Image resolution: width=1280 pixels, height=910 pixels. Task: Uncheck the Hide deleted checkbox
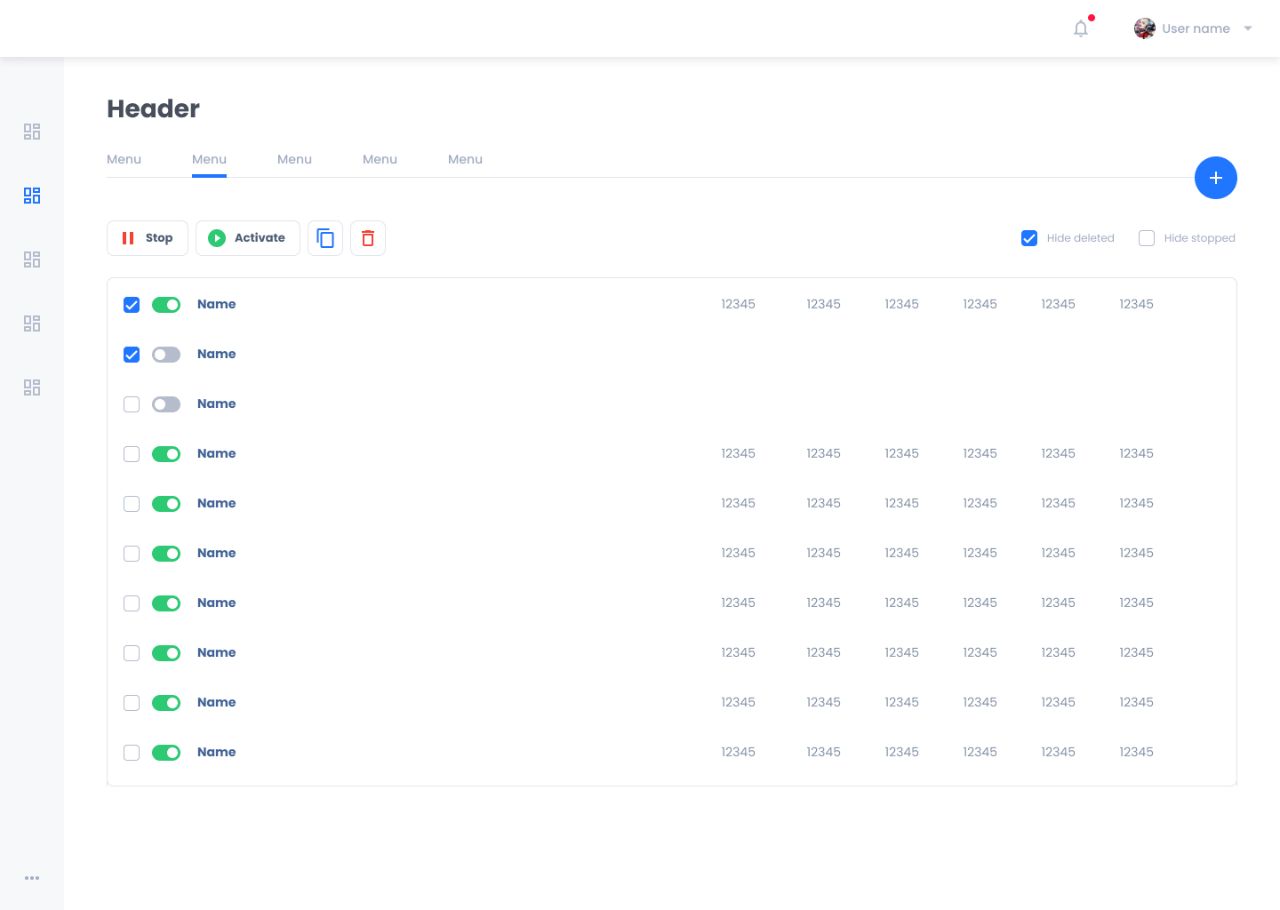pos(1029,238)
